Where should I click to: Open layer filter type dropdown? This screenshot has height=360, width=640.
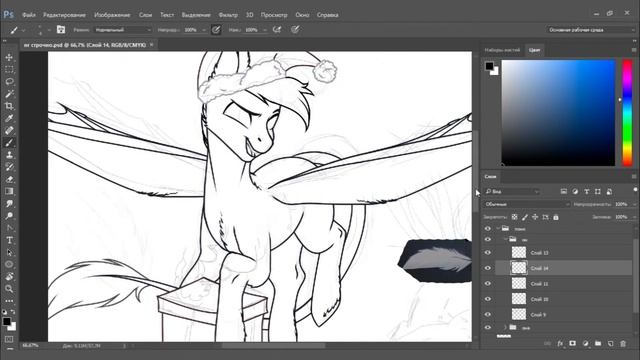coord(513,191)
